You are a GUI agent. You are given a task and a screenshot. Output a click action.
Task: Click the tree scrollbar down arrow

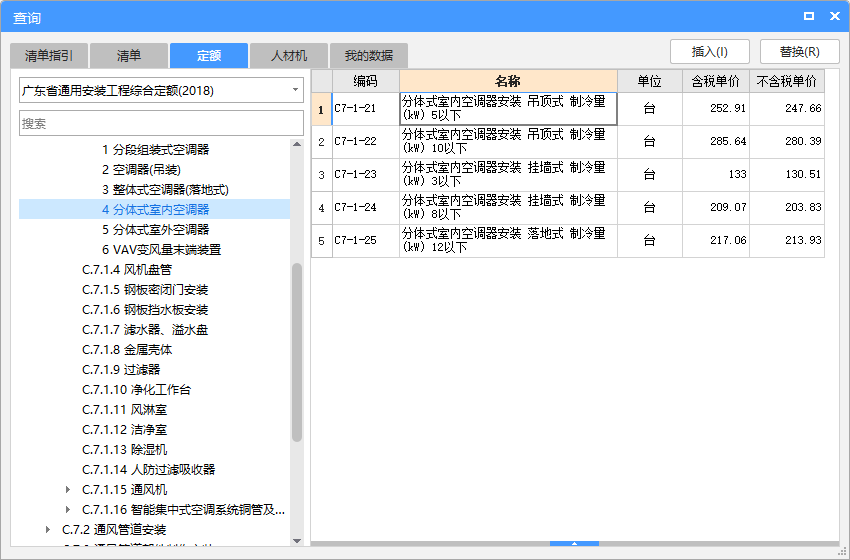click(297, 540)
